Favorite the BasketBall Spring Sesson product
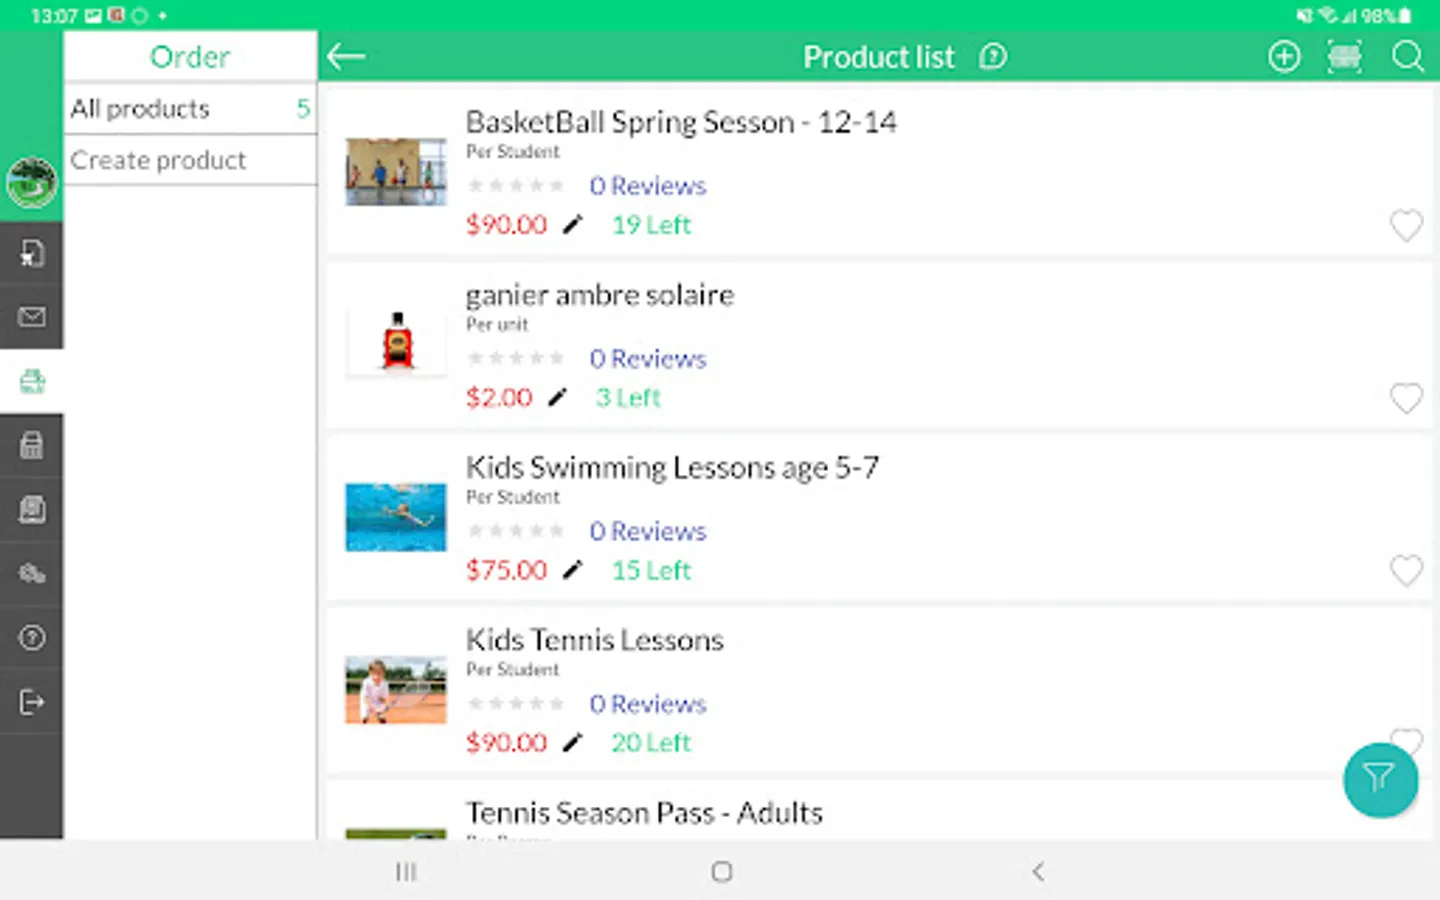1440x900 pixels. [x=1406, y=226]
